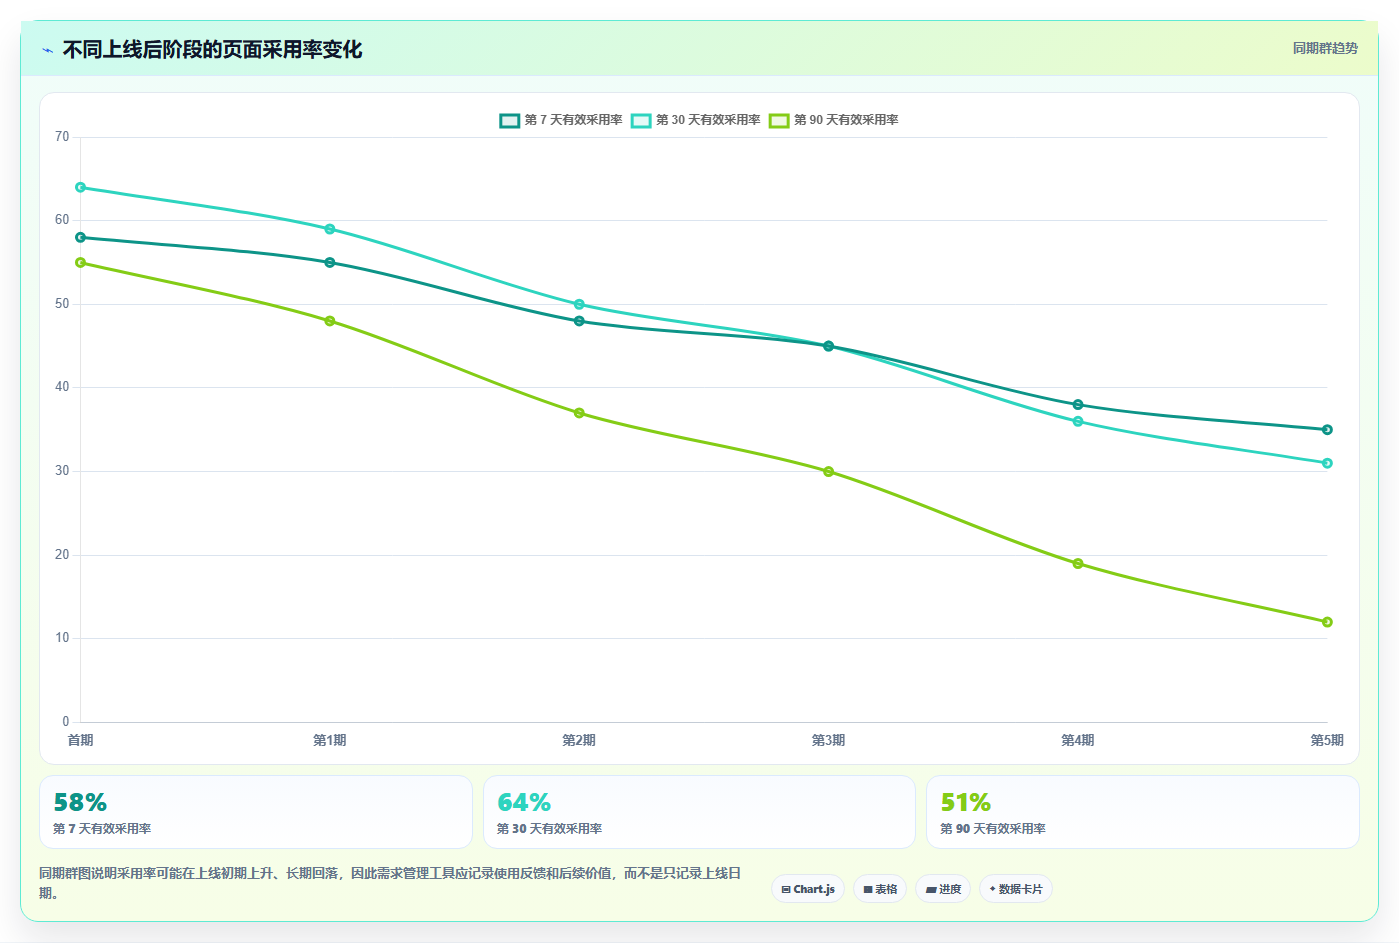Viewport: 1399px width, 943px height.
Task: Click the dark teal legend color box
Action: click(510, 120)
